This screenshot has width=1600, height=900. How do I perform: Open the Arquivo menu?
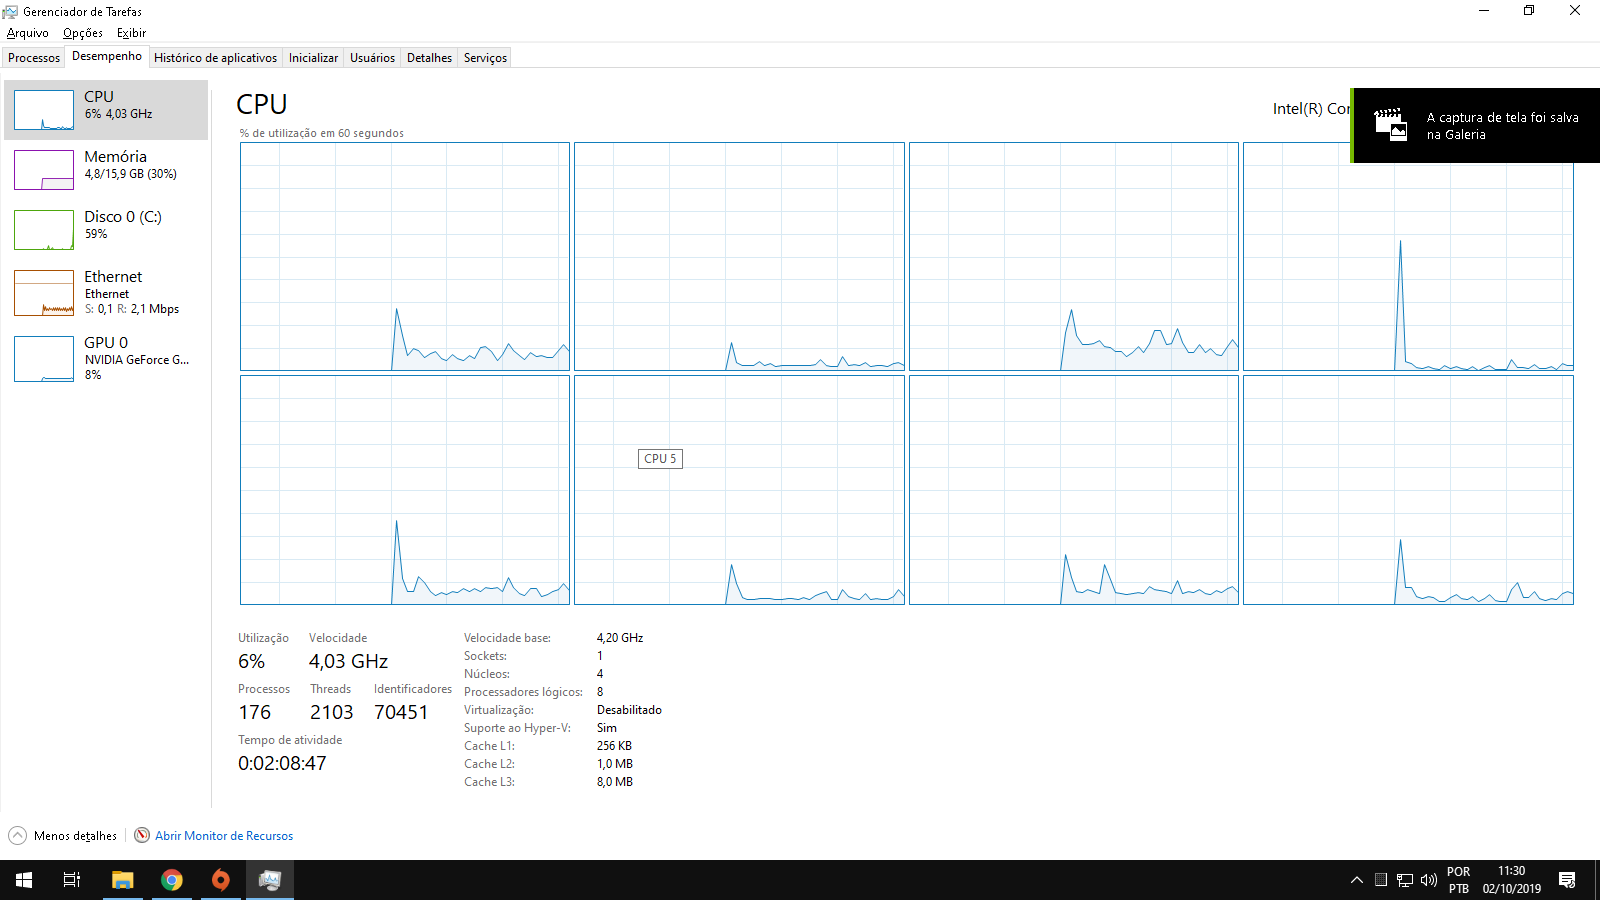[x=28, y=33]
